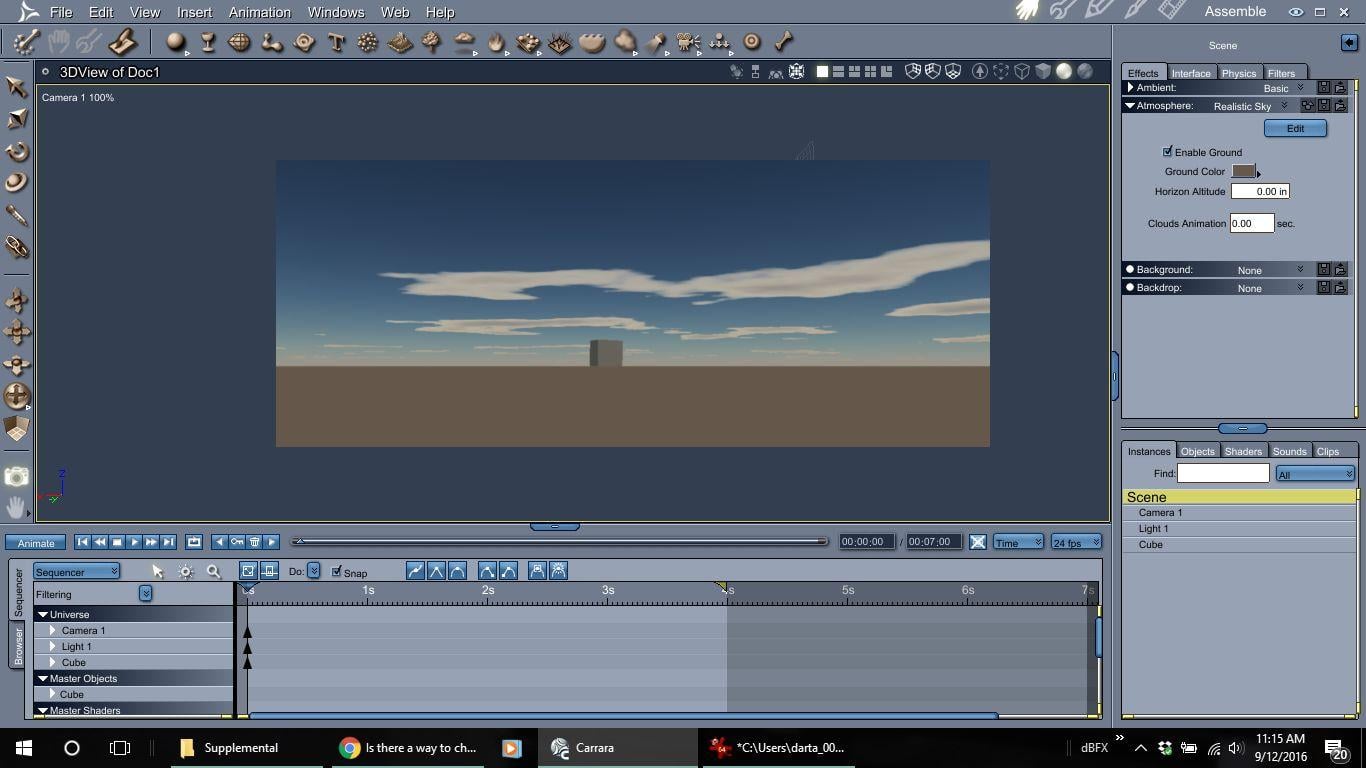This screenshot has height=768, width=1366.
Task: Toggle the eye icon beside Assemble
Action: 1296,12
